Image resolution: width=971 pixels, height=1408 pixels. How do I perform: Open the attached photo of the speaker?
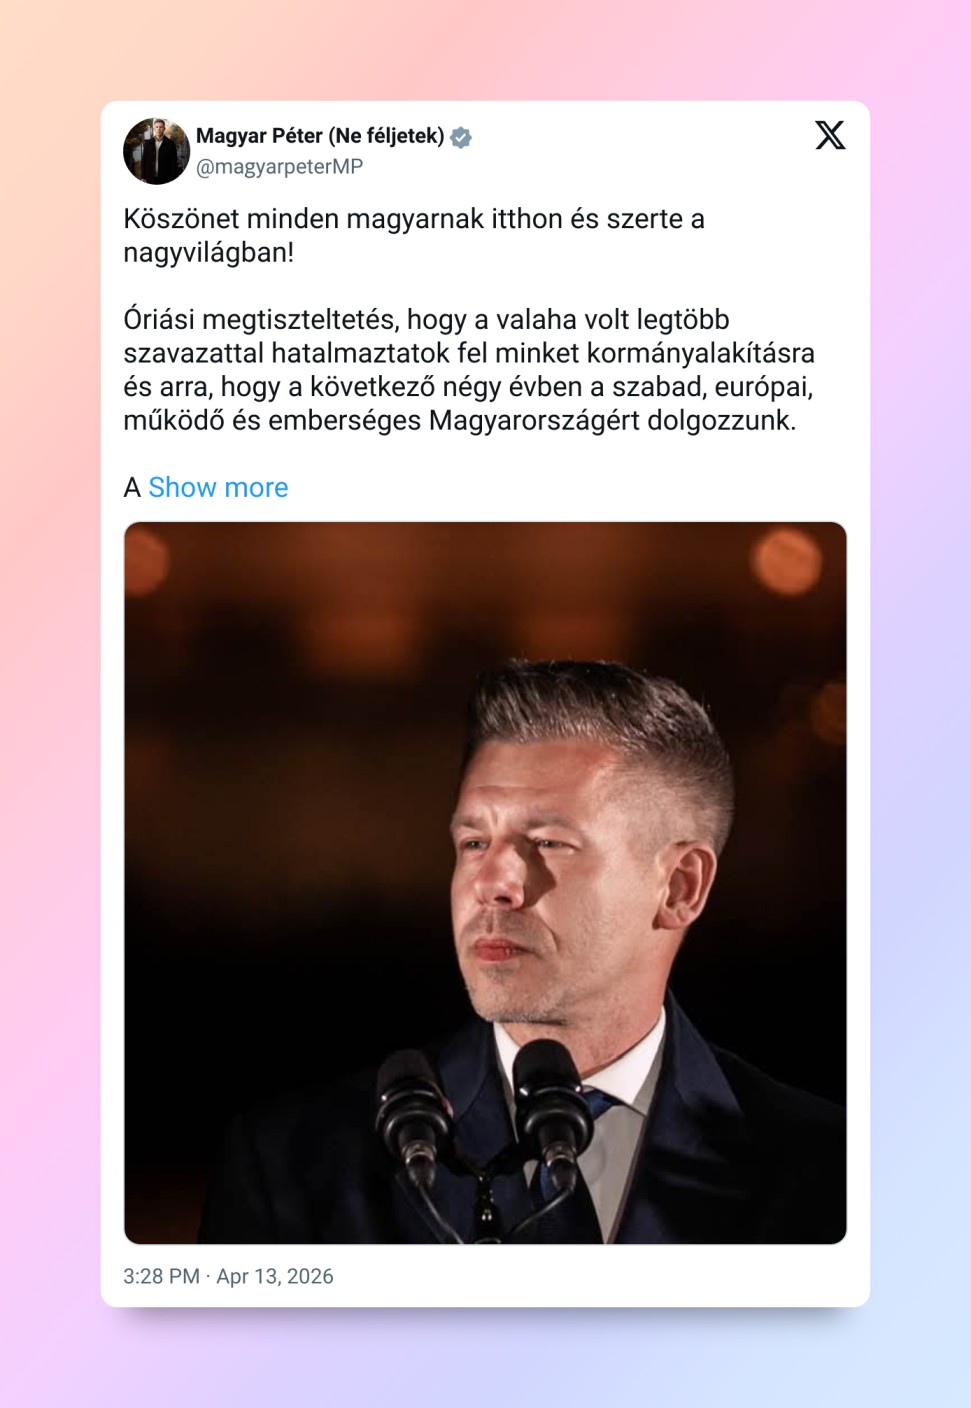[x=485, y=883]
